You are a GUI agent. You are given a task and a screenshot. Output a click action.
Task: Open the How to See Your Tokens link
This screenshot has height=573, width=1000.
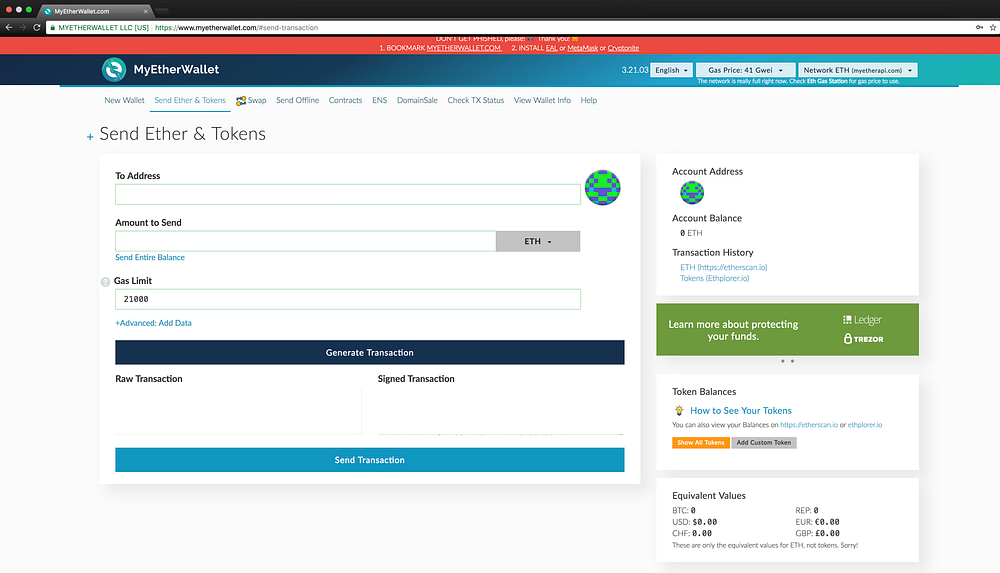click(740, 410)
